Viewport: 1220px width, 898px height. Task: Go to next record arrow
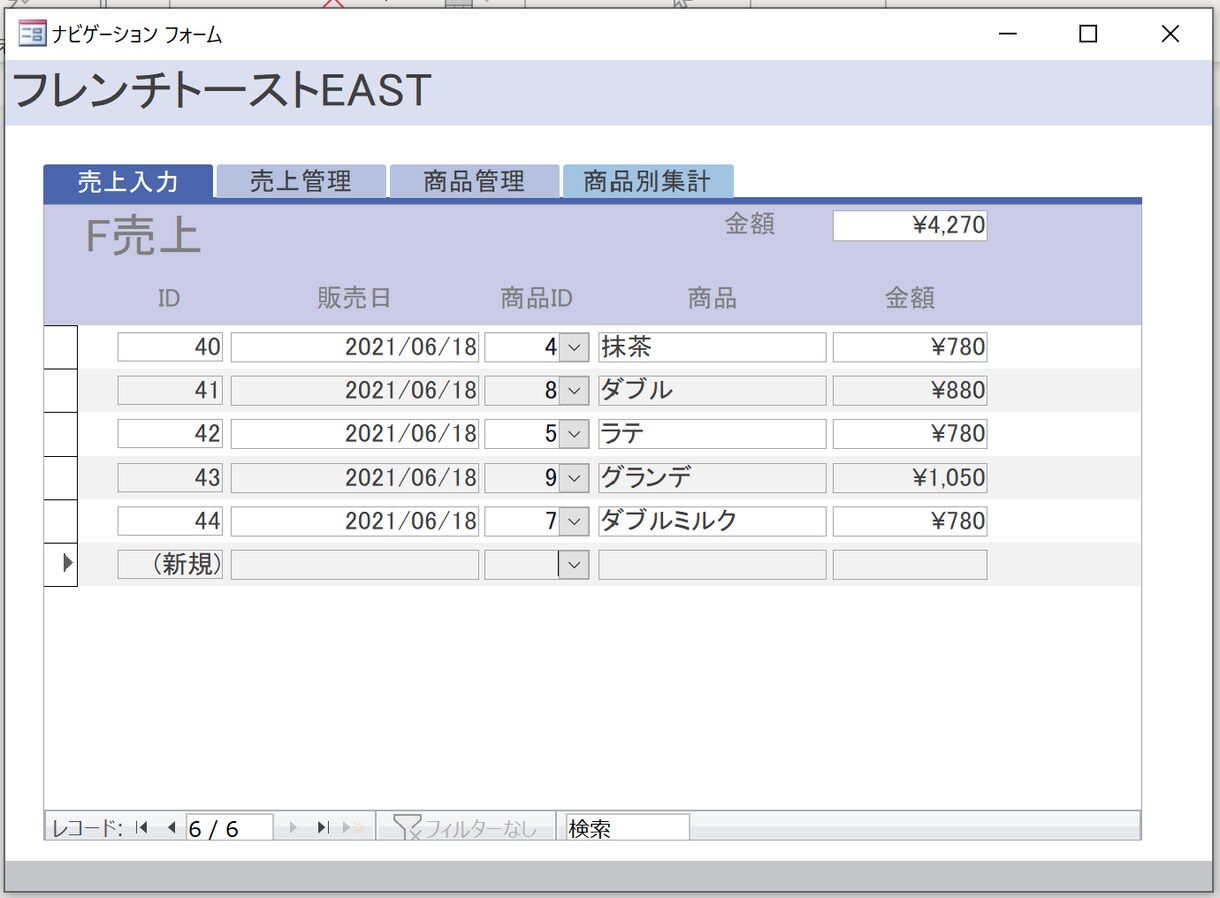[x=293, y=827]
